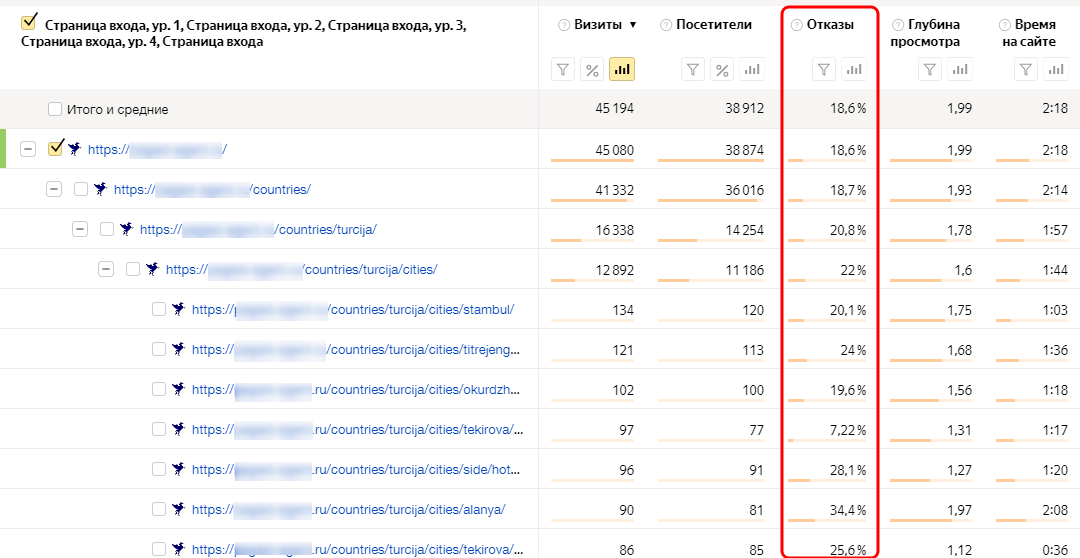Check the checkbox for the stambul row
This screenshot has width=1080, height=558.
point(159,309)
